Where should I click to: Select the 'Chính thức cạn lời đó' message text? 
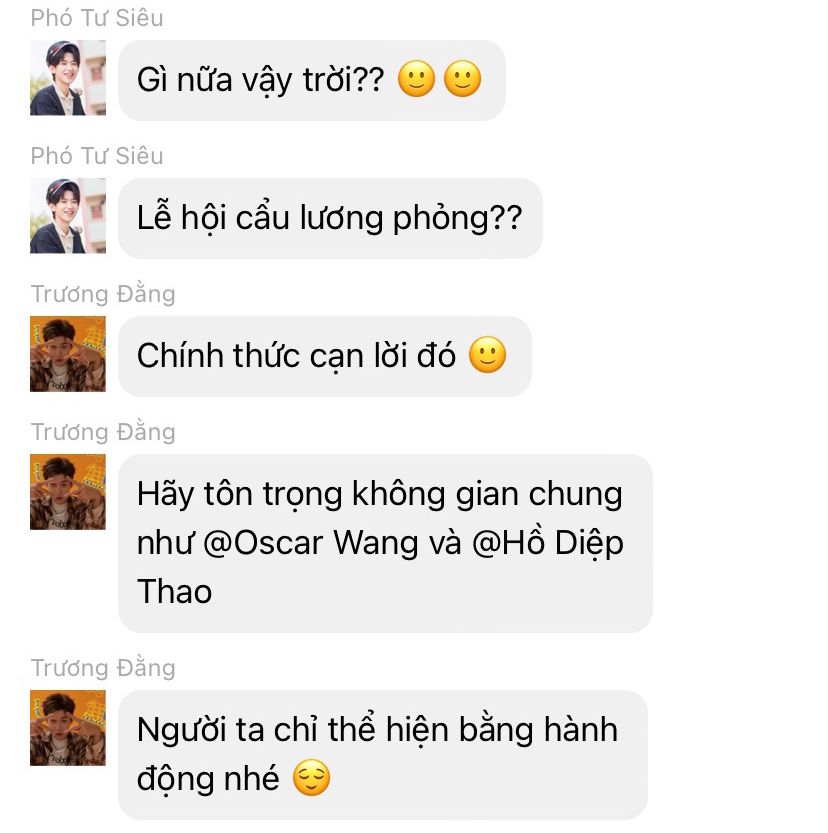coord(296,355)
